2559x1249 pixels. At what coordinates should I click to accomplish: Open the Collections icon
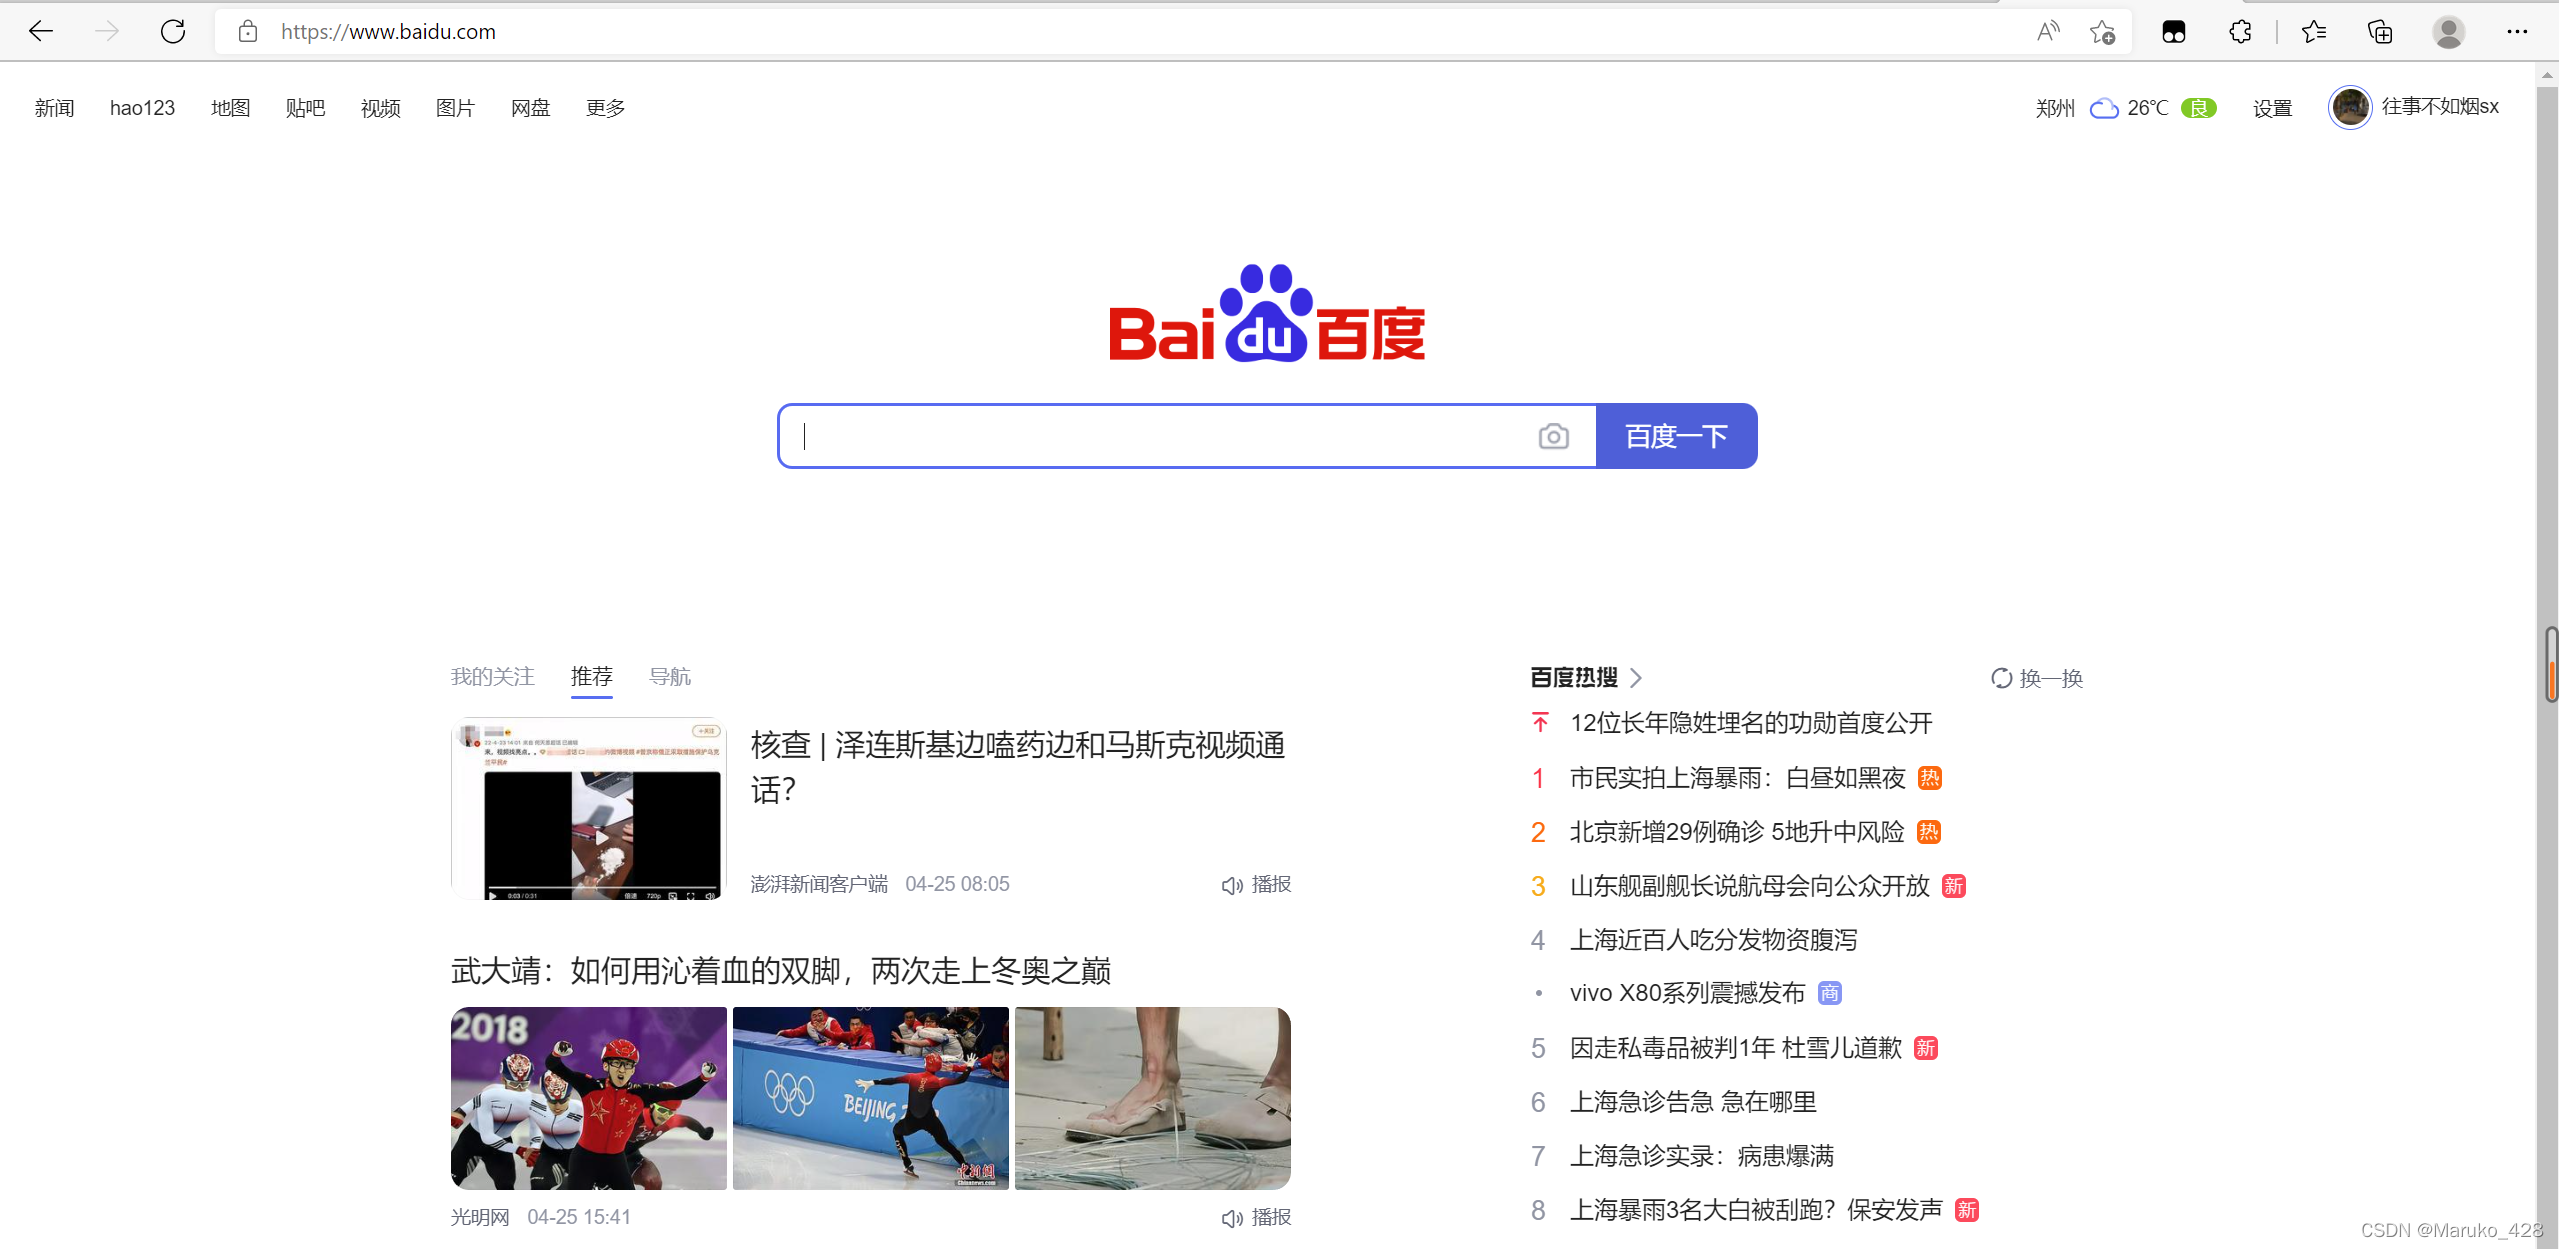[2381, 32]
